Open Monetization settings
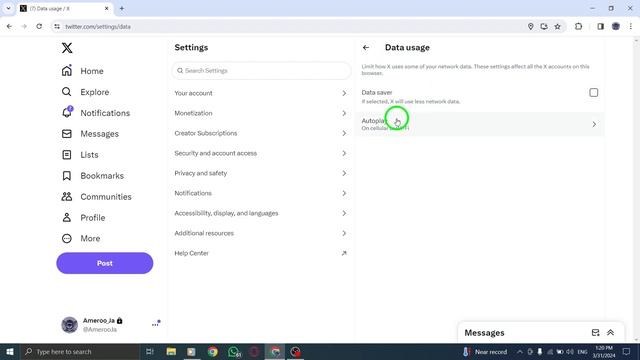Image resolution: width=640 pixels, height=360 pixels. coord(260,113)
